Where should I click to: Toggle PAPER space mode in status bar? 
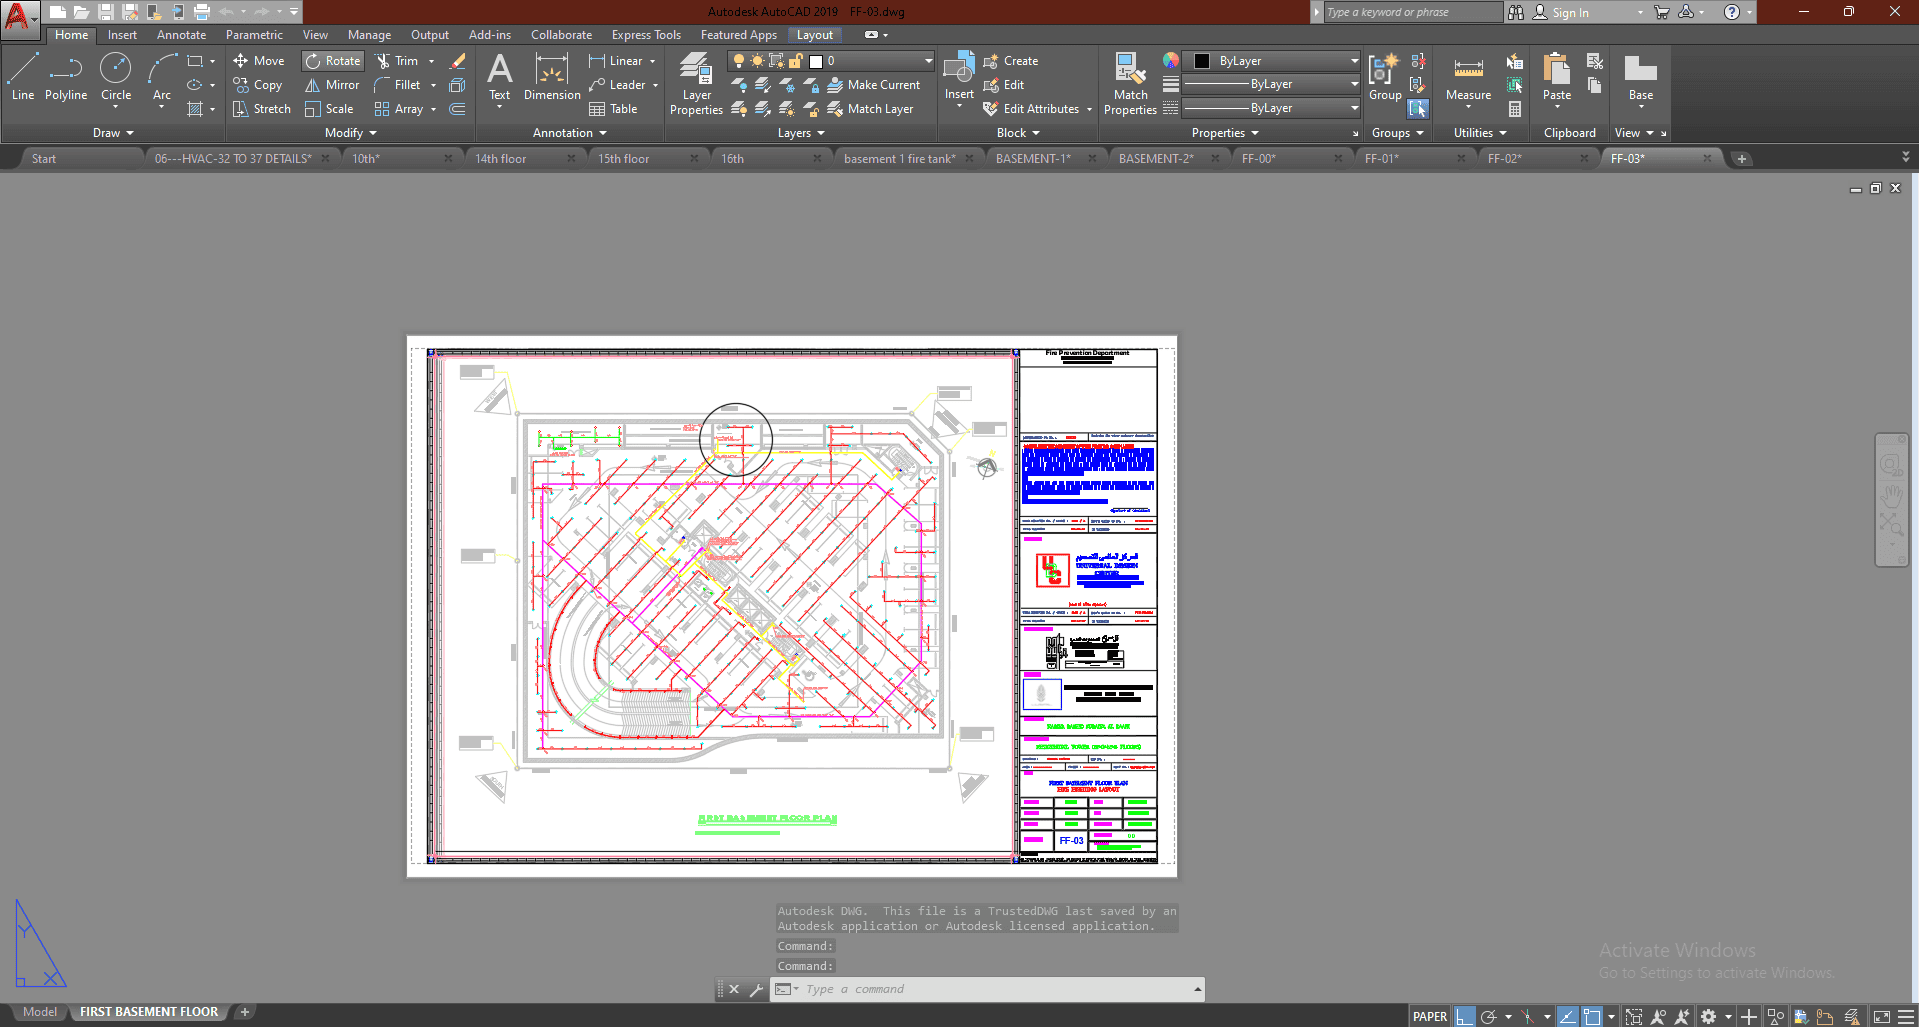point(1429,1016)
